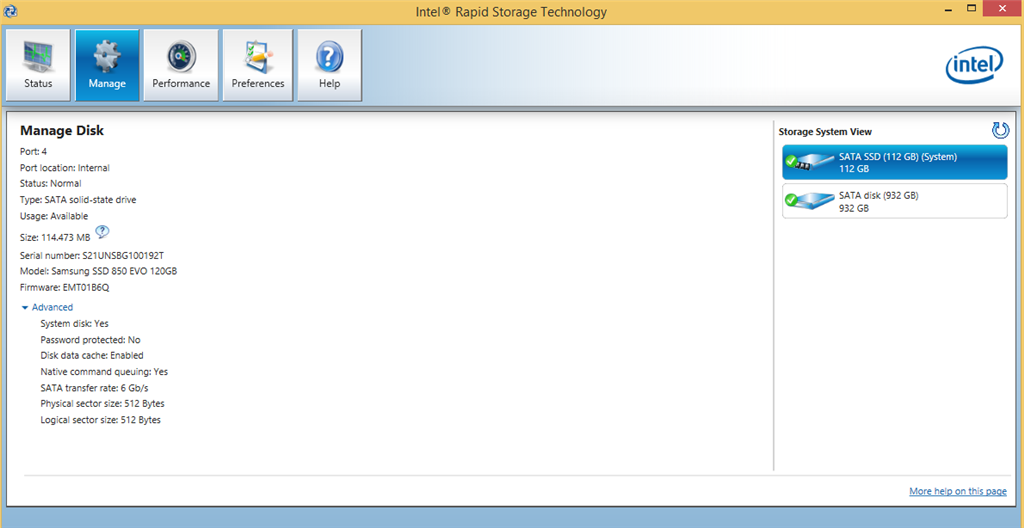This screenshot has width=1024, height=528.
Task: Open the Preferences tab
Action: tap(258, 65)
